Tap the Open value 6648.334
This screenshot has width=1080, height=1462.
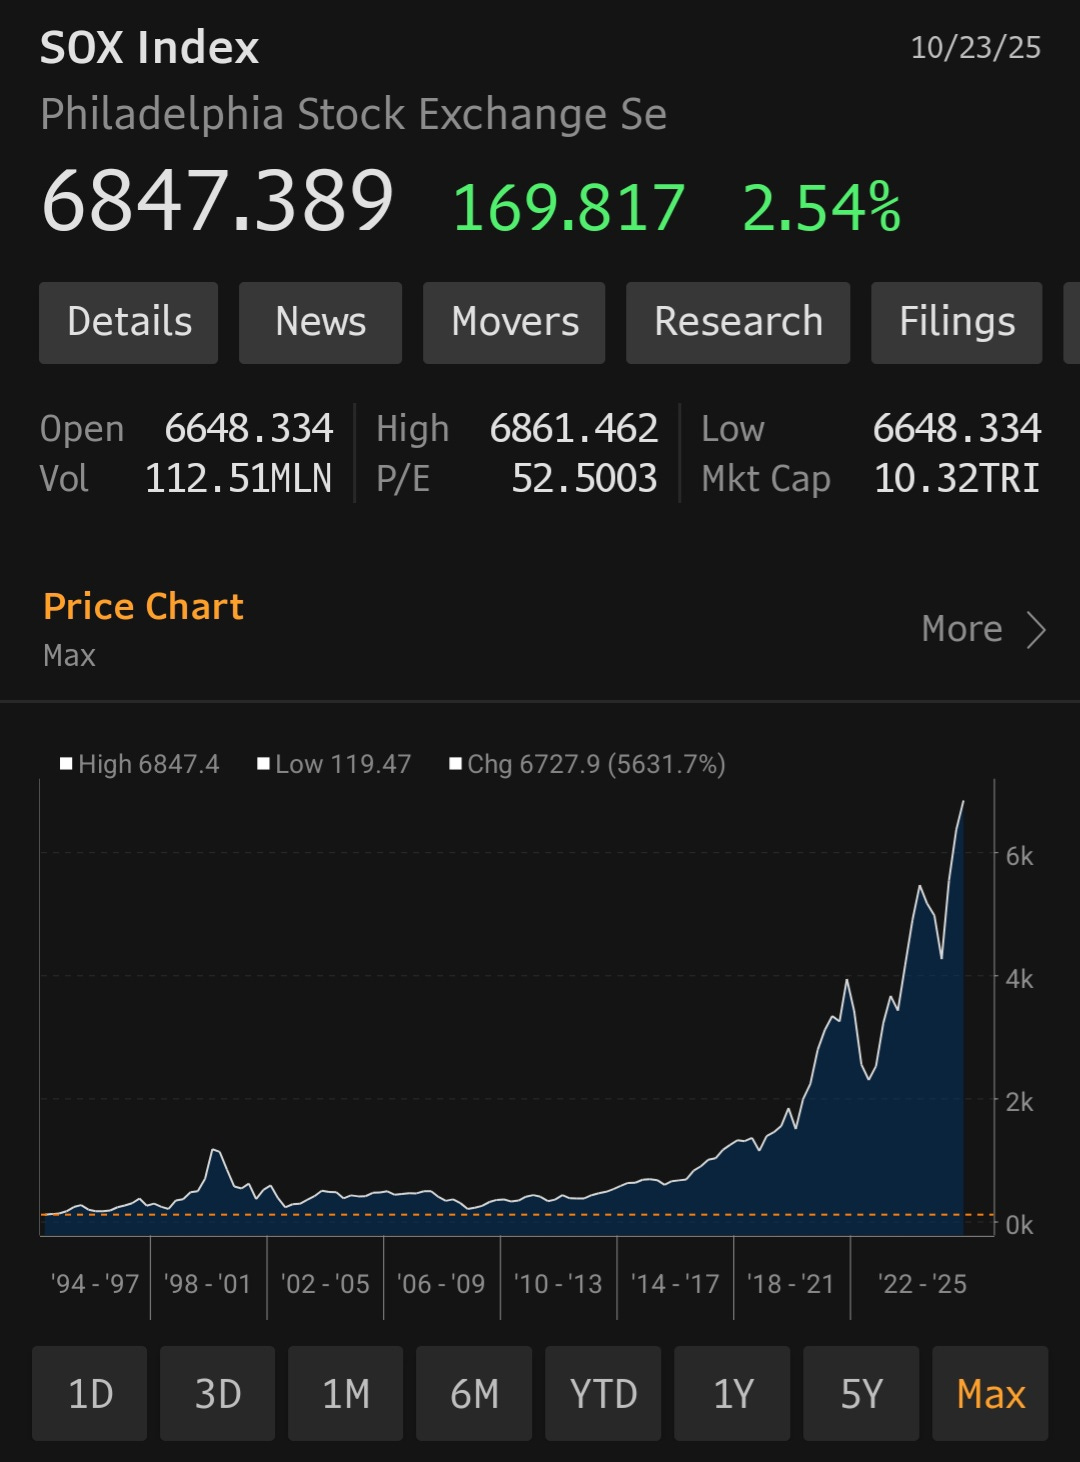[248, 428]
